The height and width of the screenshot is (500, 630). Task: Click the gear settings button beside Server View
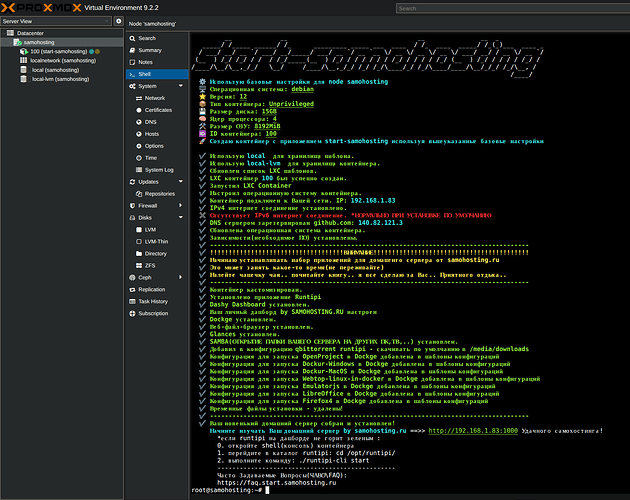tap(119, 21)
